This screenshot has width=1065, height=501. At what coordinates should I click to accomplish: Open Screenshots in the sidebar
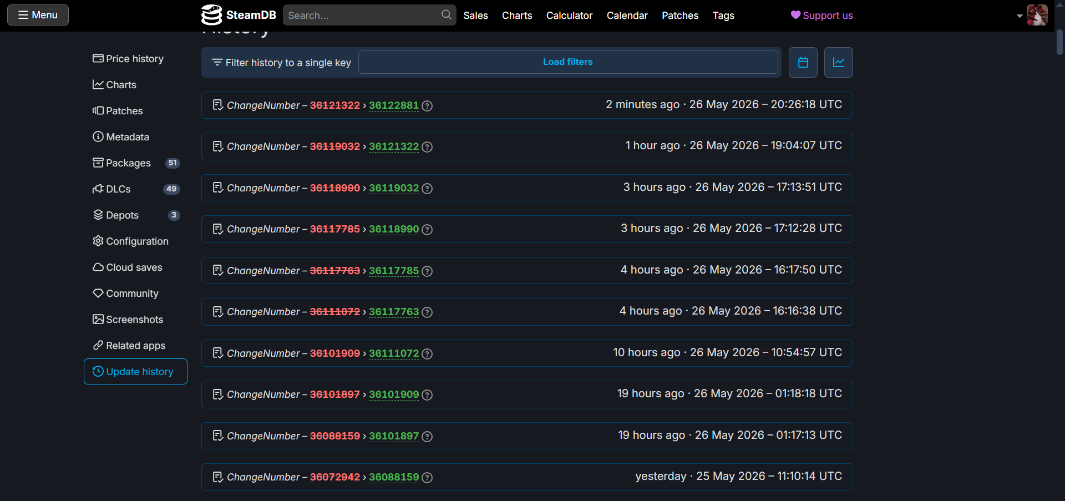click(128, 319)
